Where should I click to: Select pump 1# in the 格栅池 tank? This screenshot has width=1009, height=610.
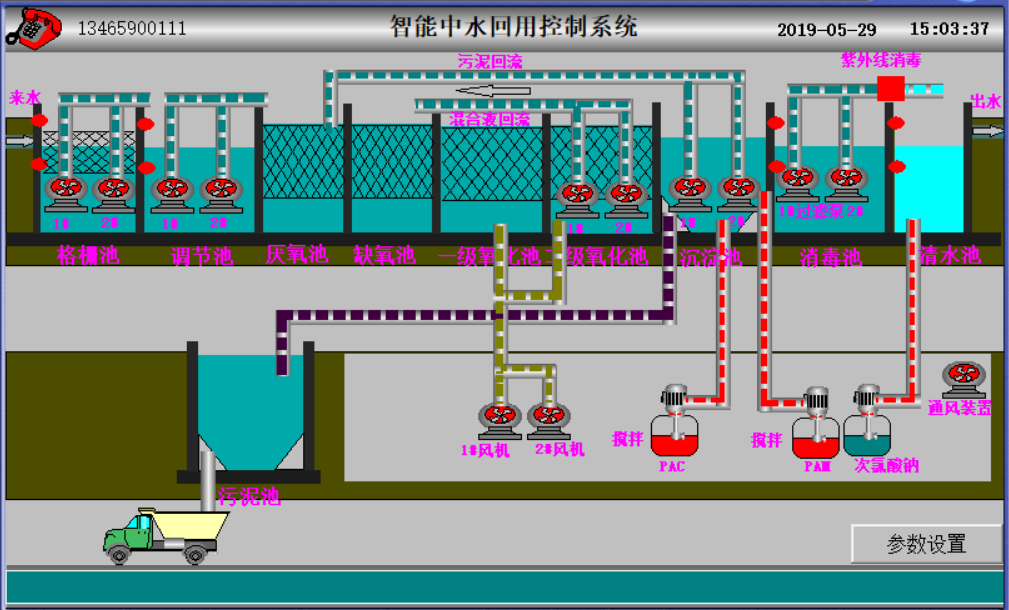click(66, 190)
